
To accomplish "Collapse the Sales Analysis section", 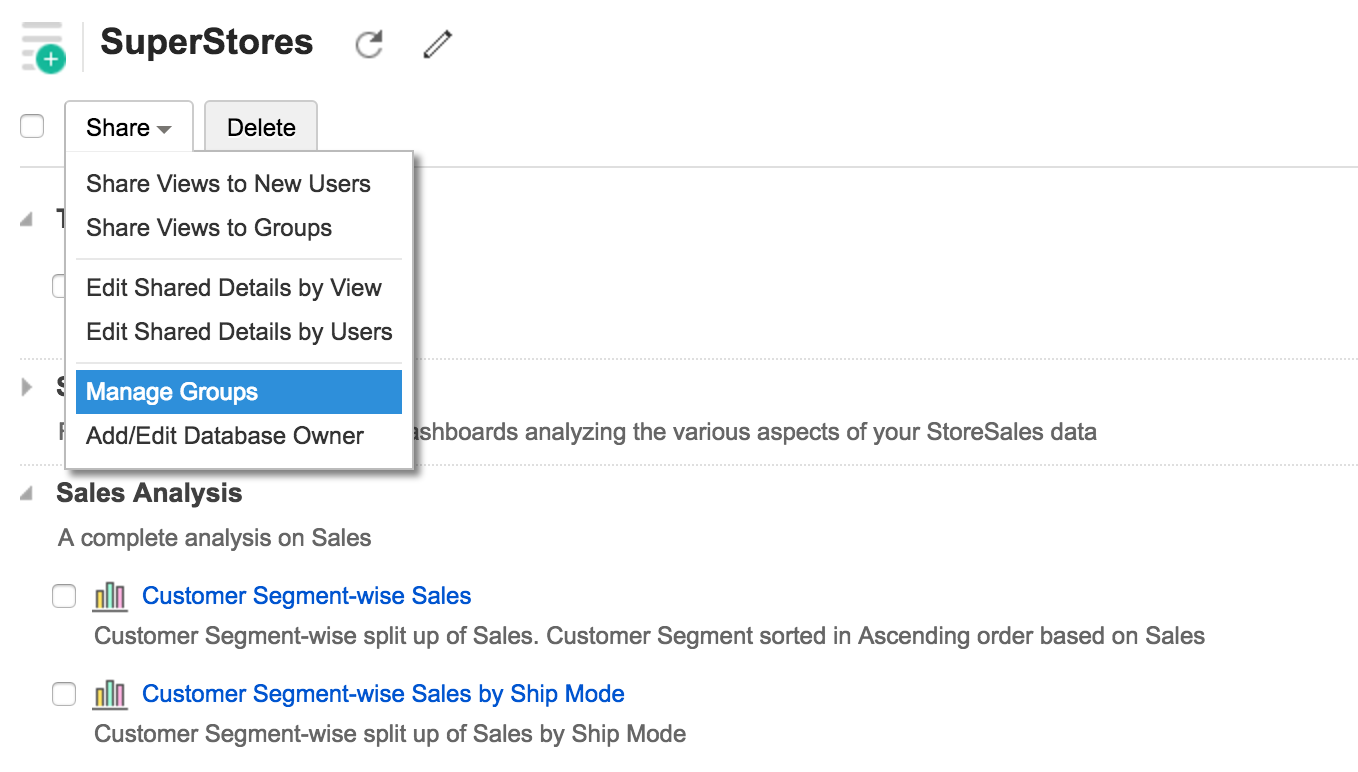I will tap(27, 494).
